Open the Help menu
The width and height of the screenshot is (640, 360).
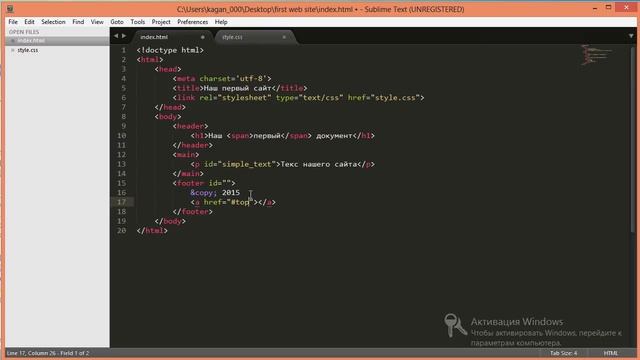(221, 22)
